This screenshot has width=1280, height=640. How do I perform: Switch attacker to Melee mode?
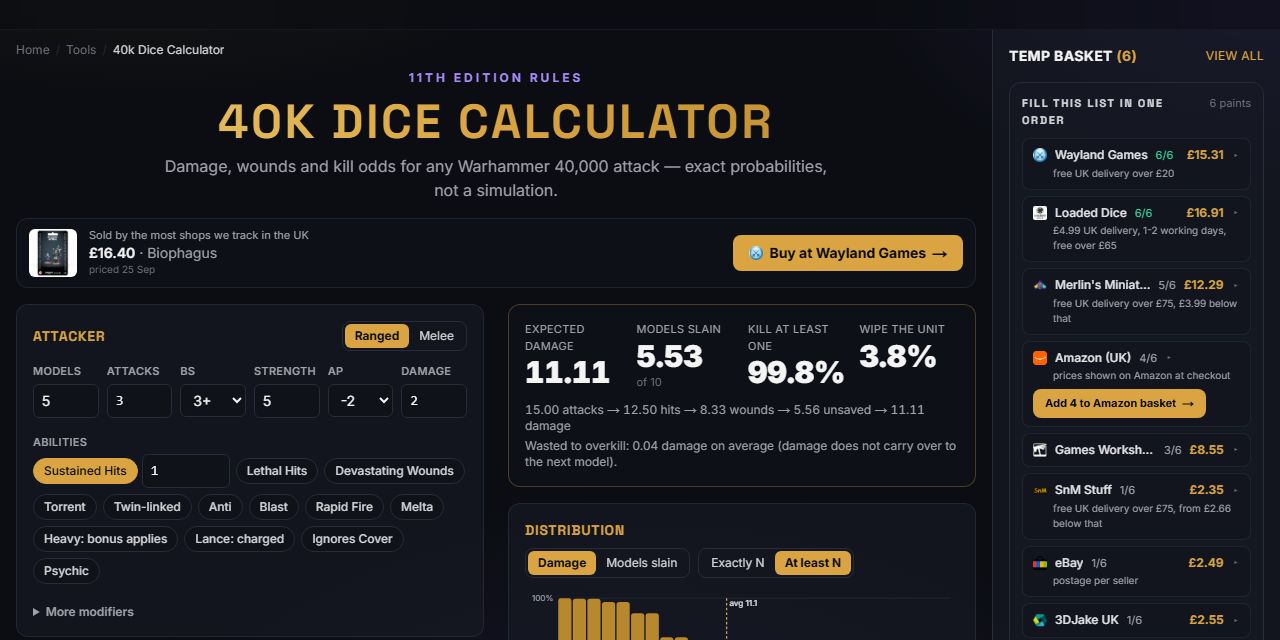[x=436, y=336]
